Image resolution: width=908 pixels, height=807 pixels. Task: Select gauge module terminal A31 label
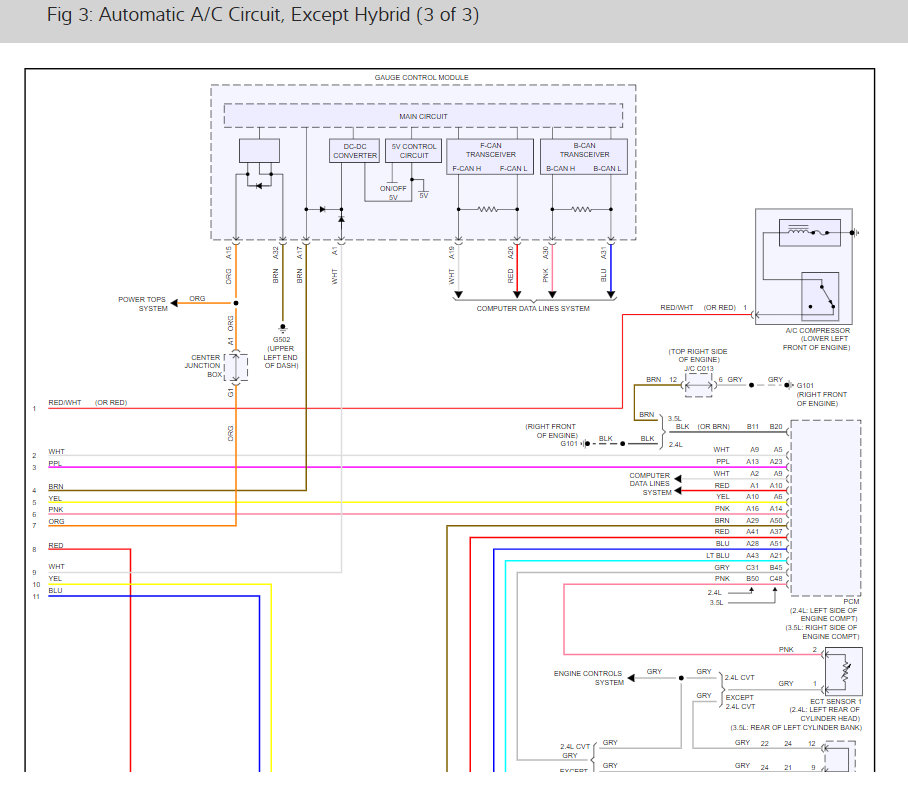tap(603, 253)
